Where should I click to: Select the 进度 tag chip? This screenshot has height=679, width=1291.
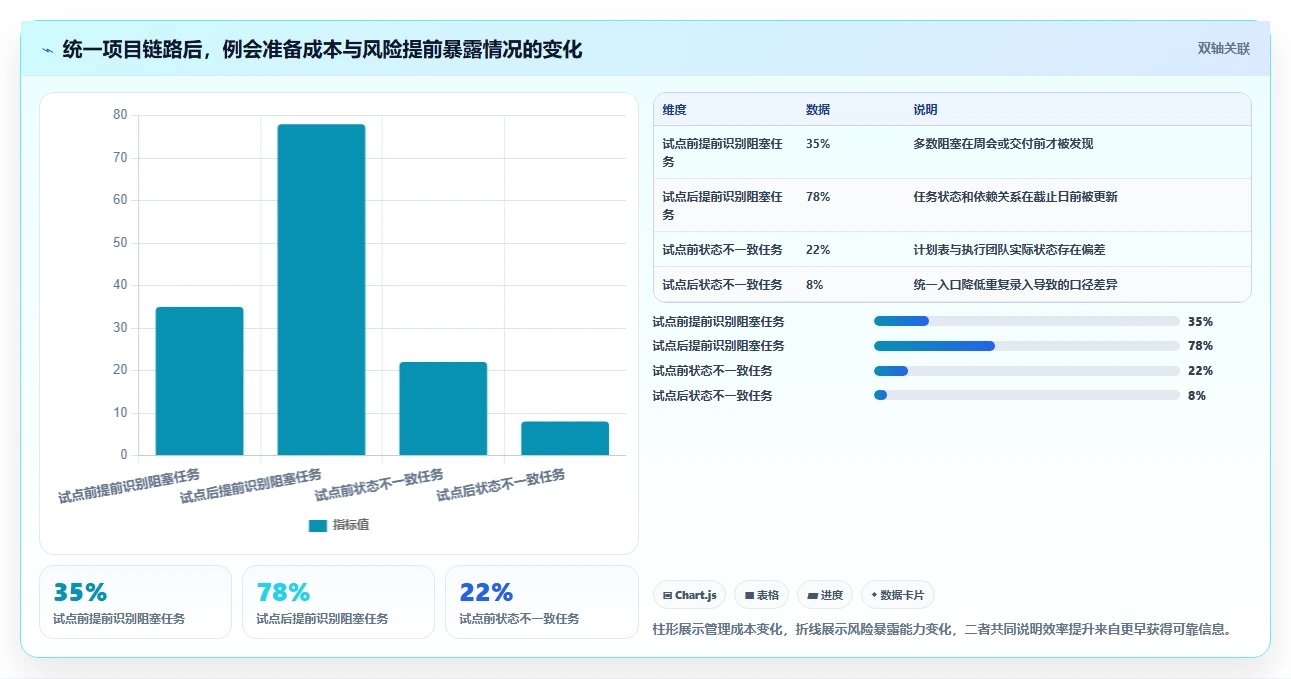click(825, 595)
